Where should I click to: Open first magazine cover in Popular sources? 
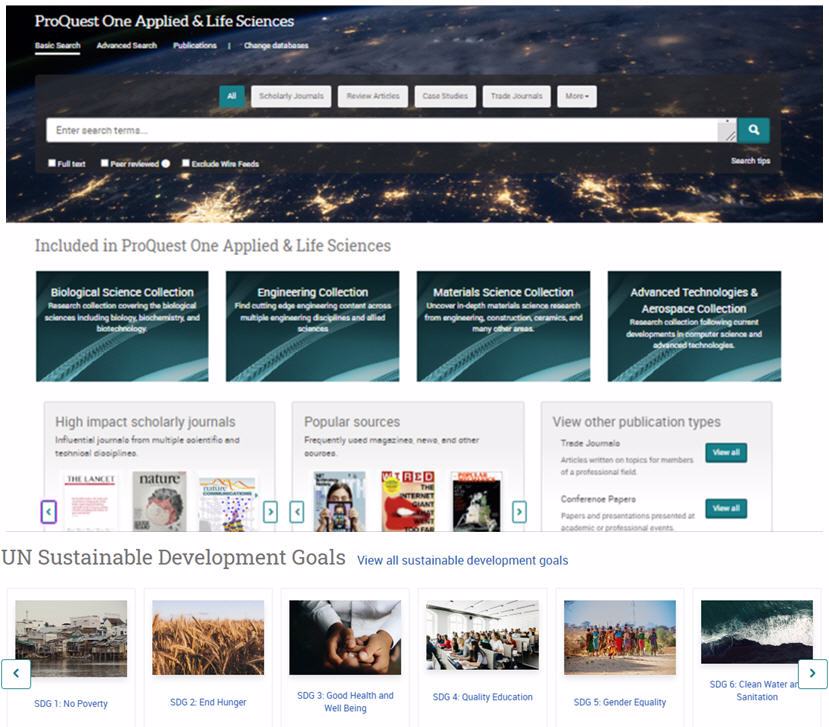[x=339, y=502]
